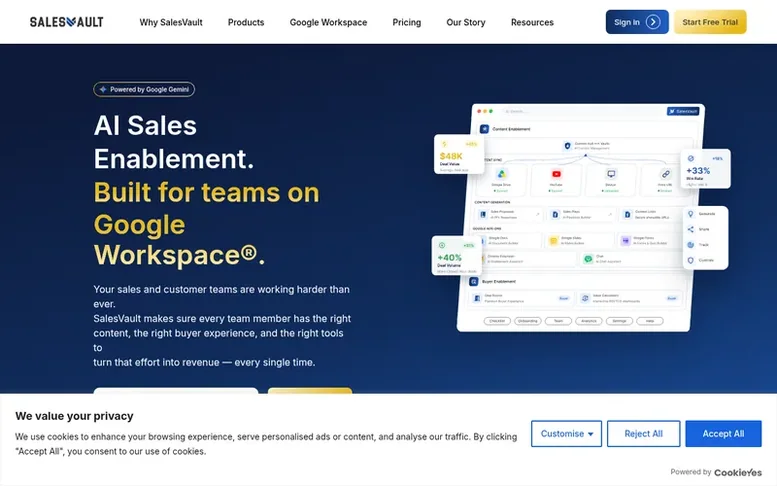777x486 pixels.
Task: Click the Controls shield icon in side card
Action: click(x=690, y=260)
